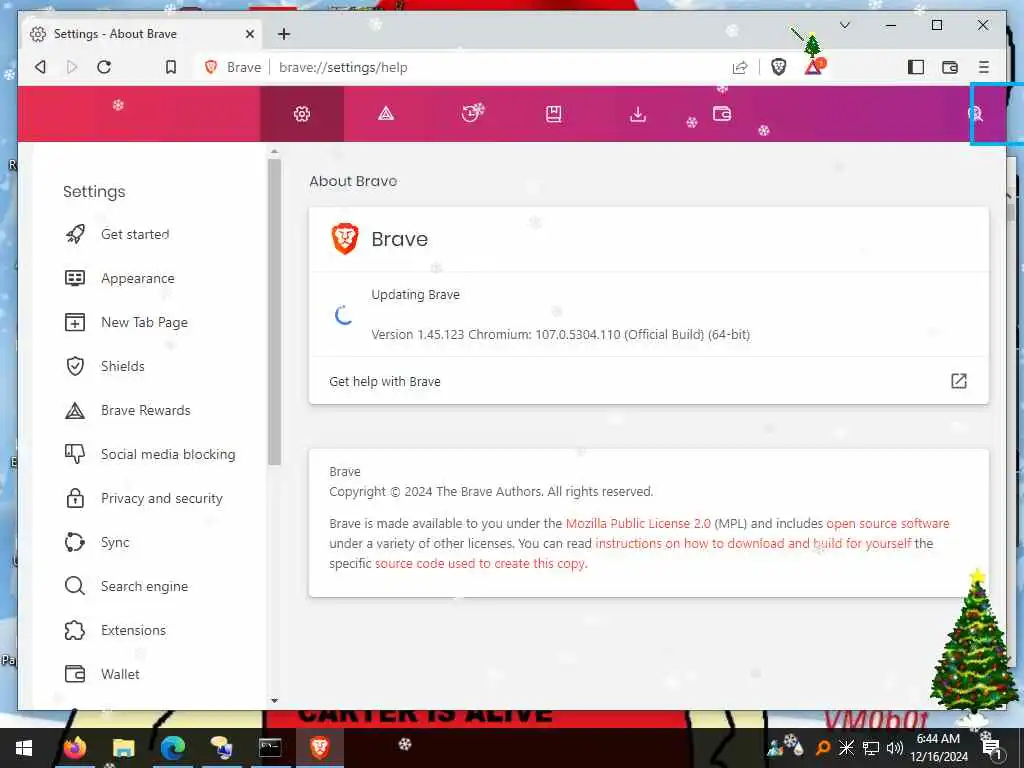Select Appearance in settings sidebar

(138, 278)
